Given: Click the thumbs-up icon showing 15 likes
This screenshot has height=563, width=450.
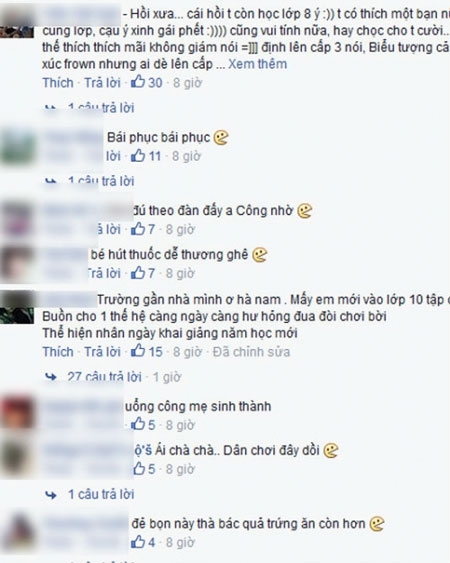Looking at the screenshot, I should 138,351.
